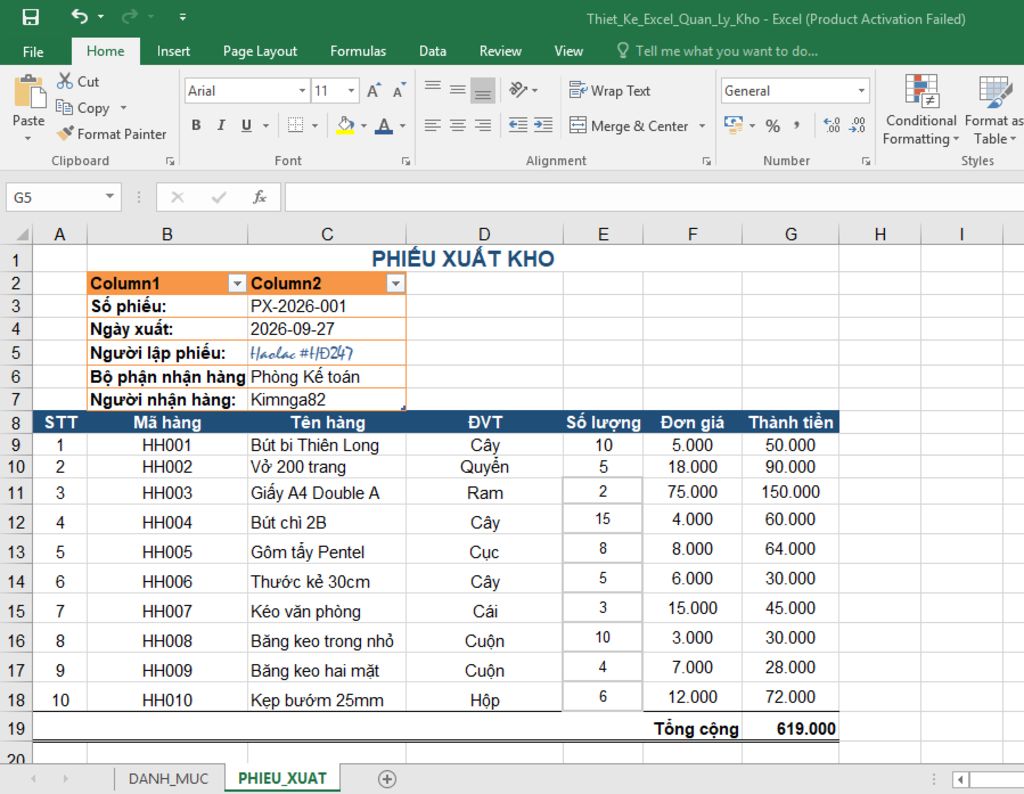Switch to the DANH_MUC sheet tab
This screenshot has width=1024, height=794.
tap(168, 778)
